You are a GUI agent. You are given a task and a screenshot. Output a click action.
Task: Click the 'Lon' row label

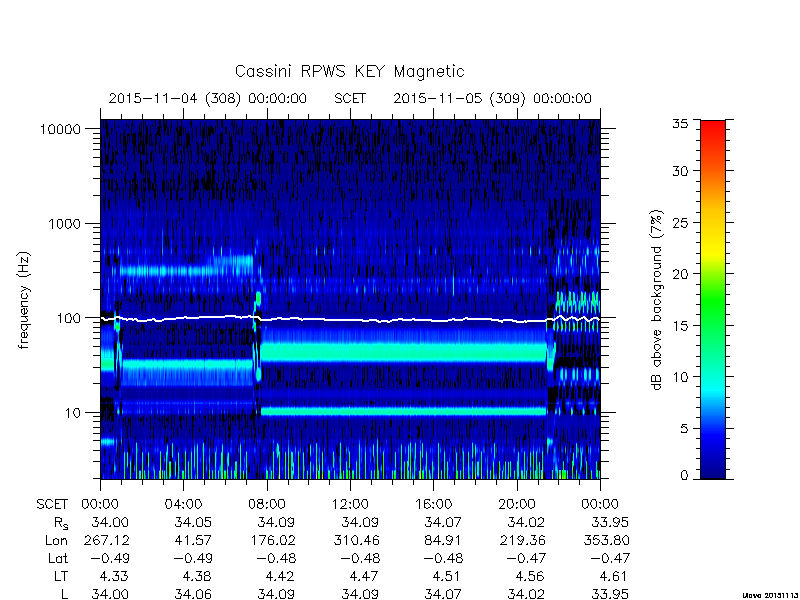pos(56,540)
